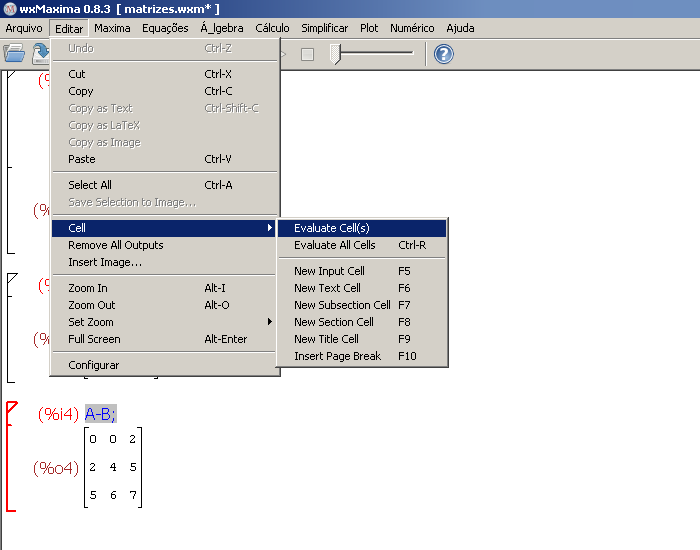Screen dimensions: 700x550
Task: Click the Help question mark icon
Action: point(444,54)
